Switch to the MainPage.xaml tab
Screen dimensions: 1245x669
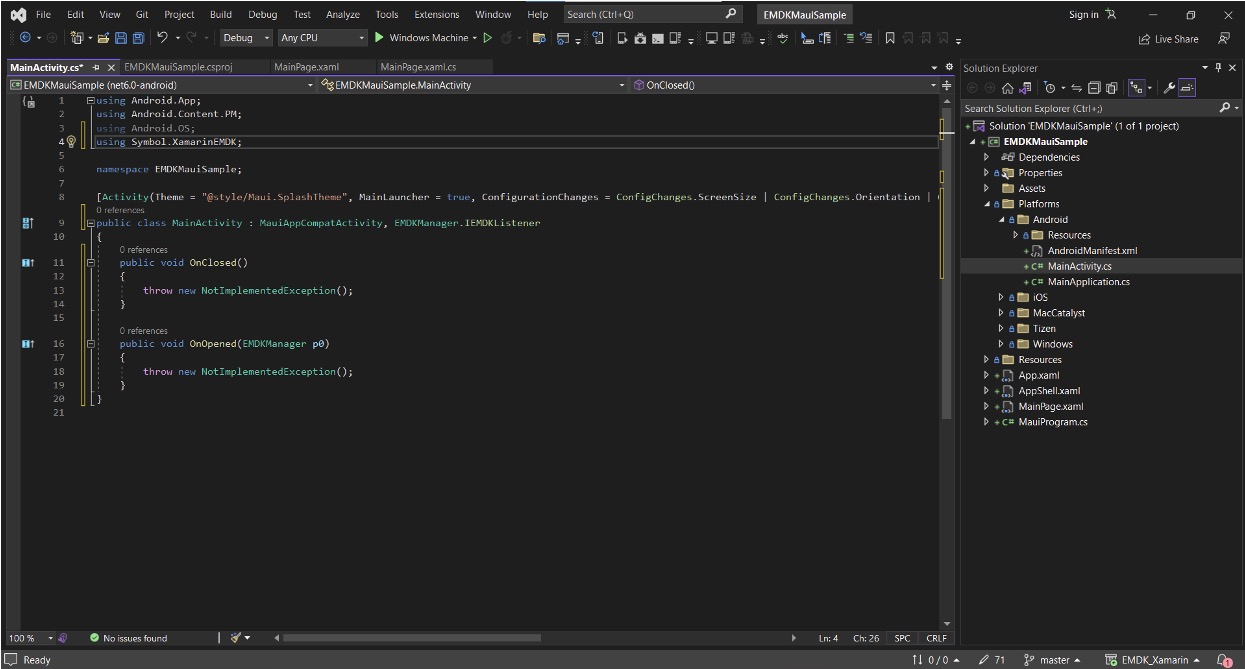(x=306, y=67)
